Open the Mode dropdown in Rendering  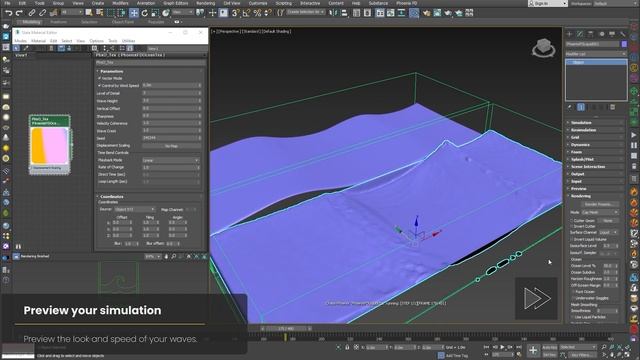point(600,212)
